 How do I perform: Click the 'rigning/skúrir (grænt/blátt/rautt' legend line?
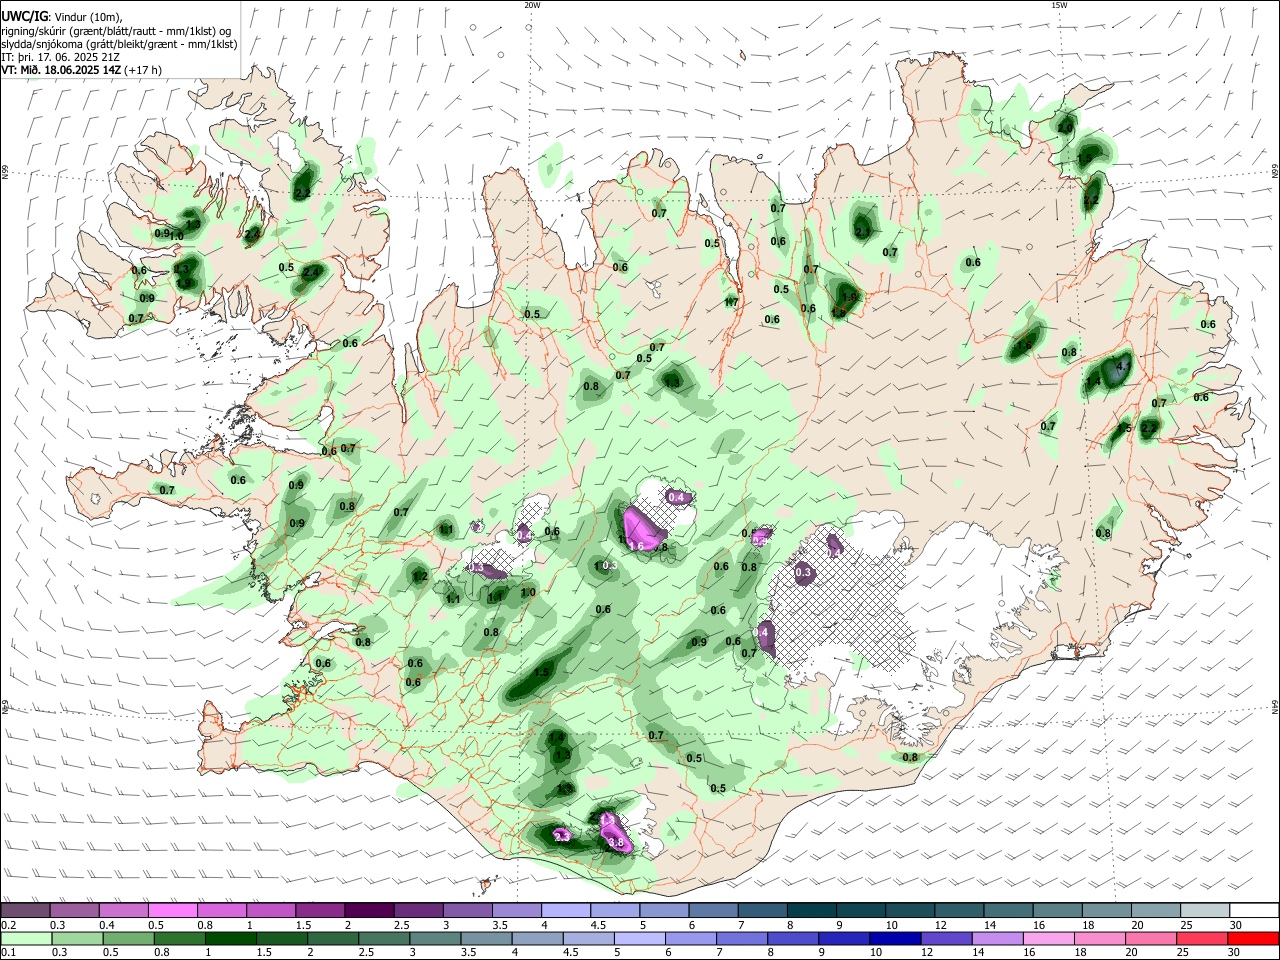[117, 31]
